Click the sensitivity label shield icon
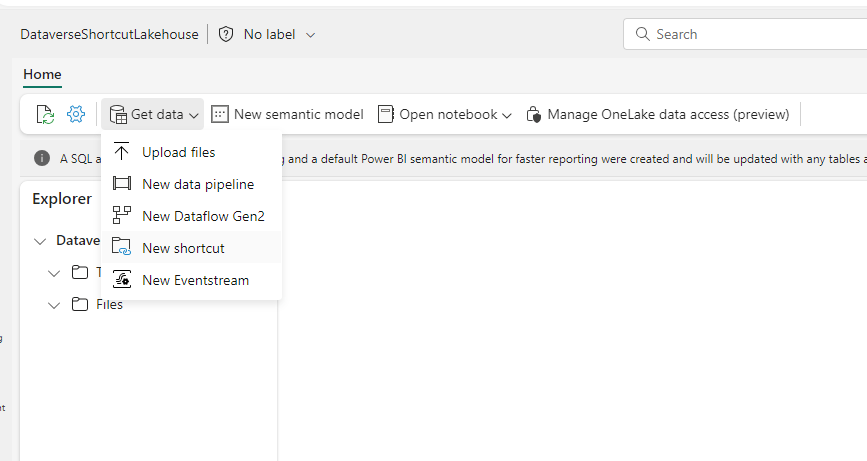The height and width of the screenshot is (461, 867). (226, 34)
